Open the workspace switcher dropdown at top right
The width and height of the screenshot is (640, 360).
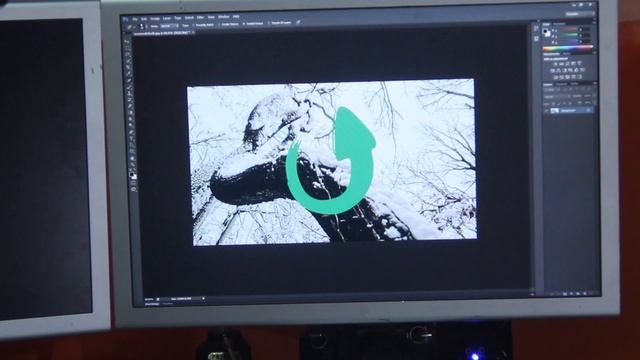point(580,14)
